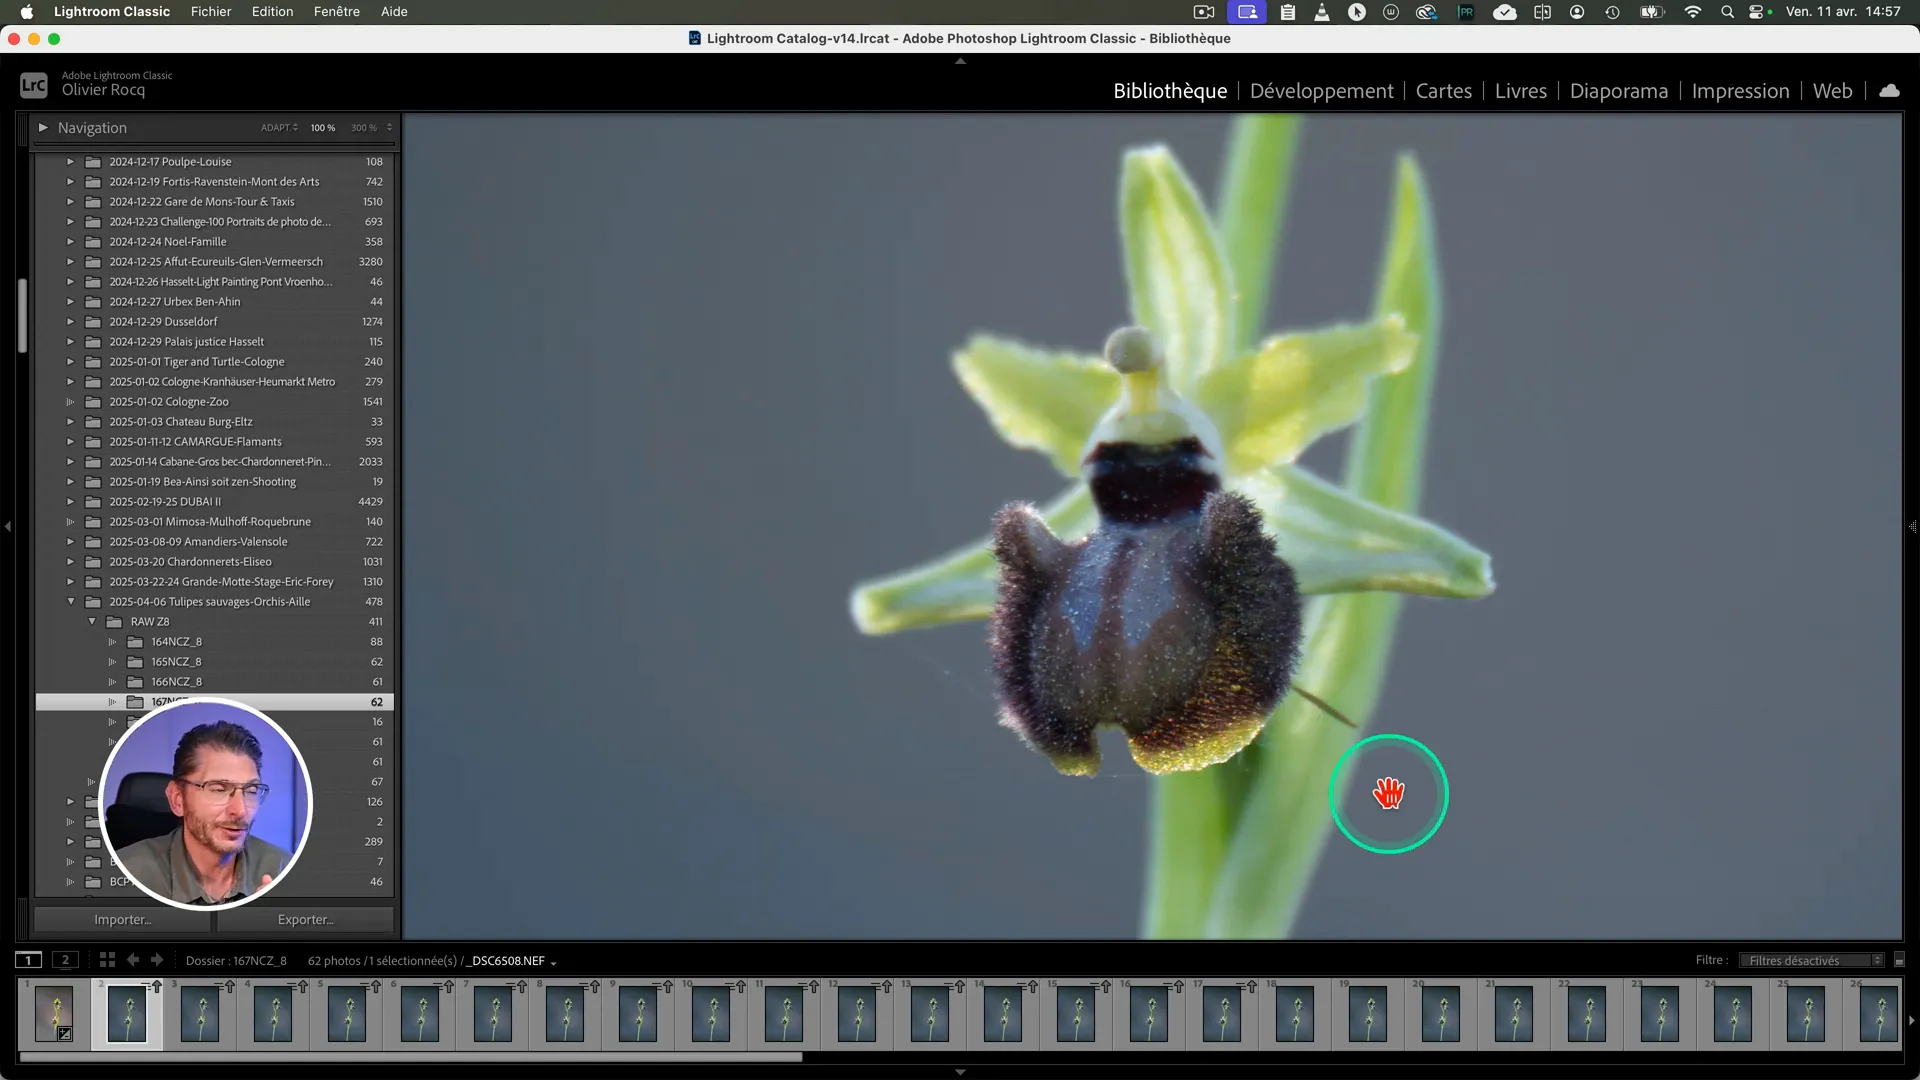Click the filmstrip horizontal scrollbar
Screen dimensions: 1920x1080
click(x=411, y=1057)
